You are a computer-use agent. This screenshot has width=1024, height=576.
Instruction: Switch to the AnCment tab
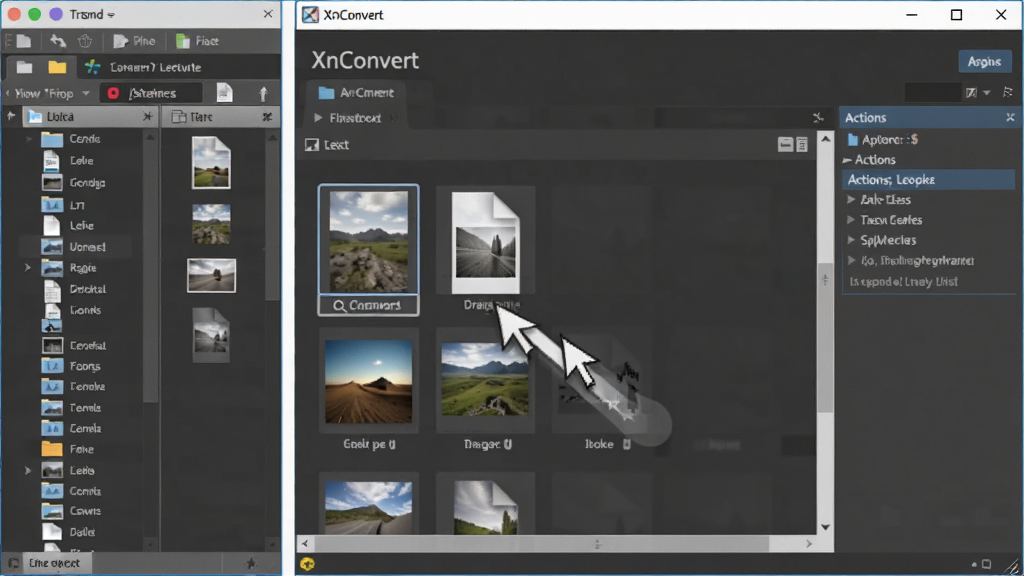click(356, 93)
